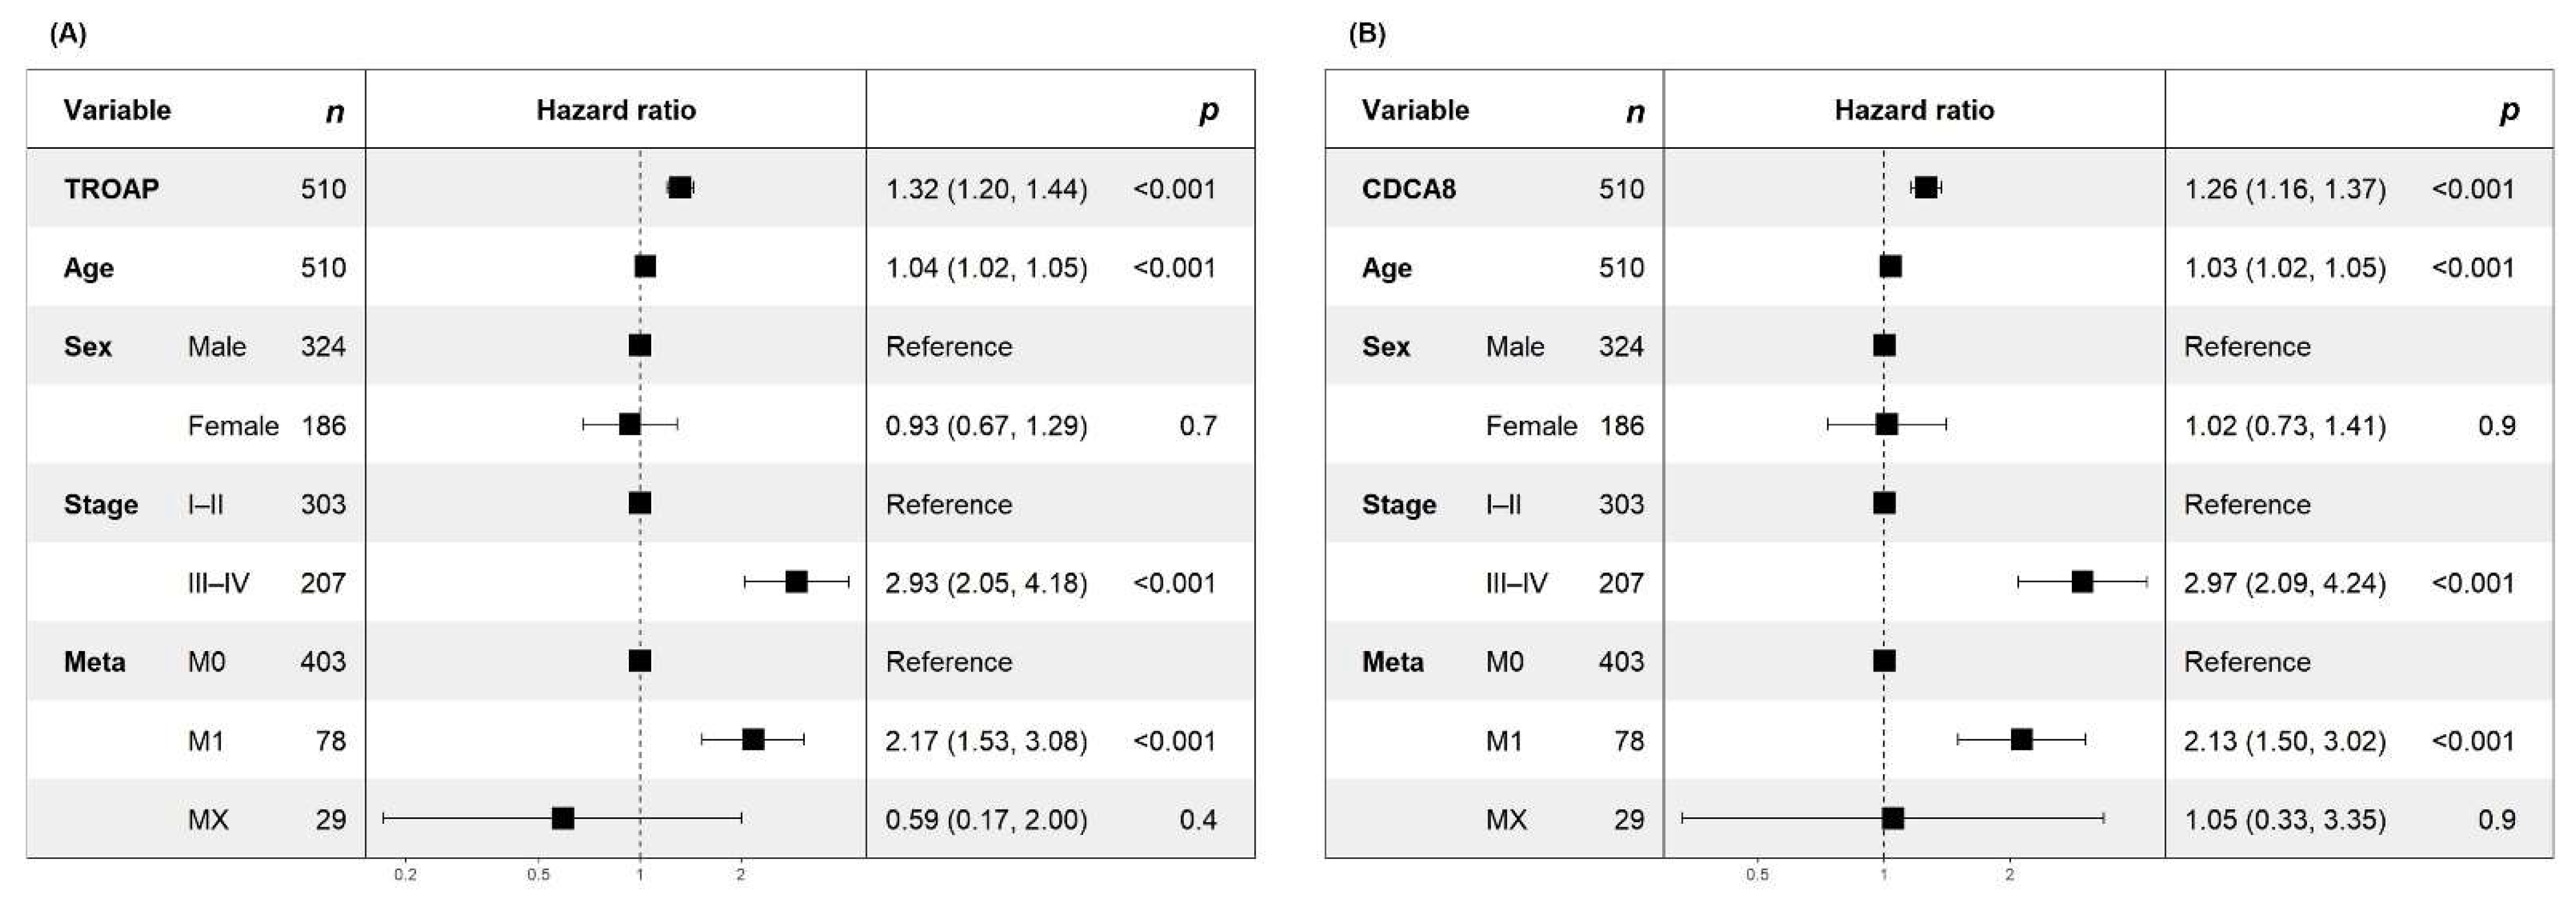This screenshot has width=2576, height=900.
Task: Click the panel (B) label
Action: tap(1367, 34)
